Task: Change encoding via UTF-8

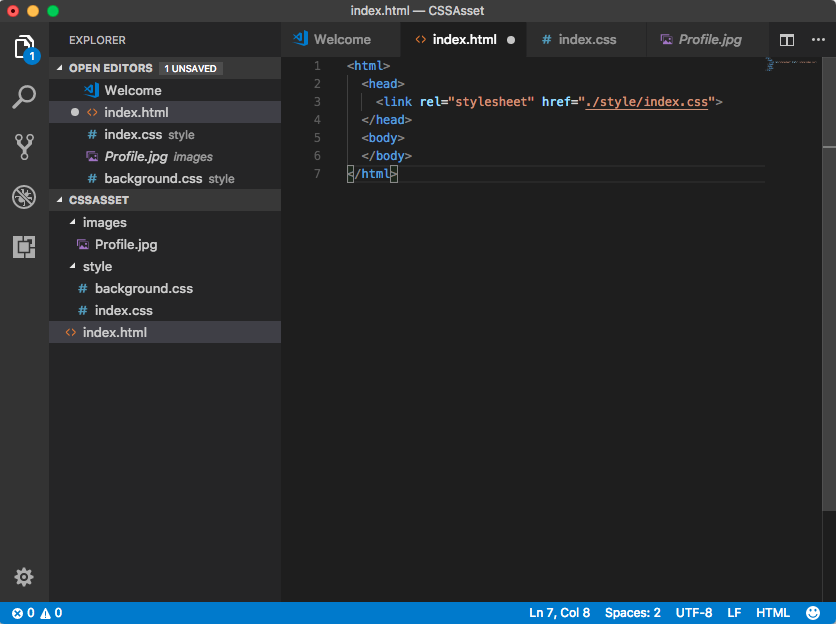Action: (694, 613)
